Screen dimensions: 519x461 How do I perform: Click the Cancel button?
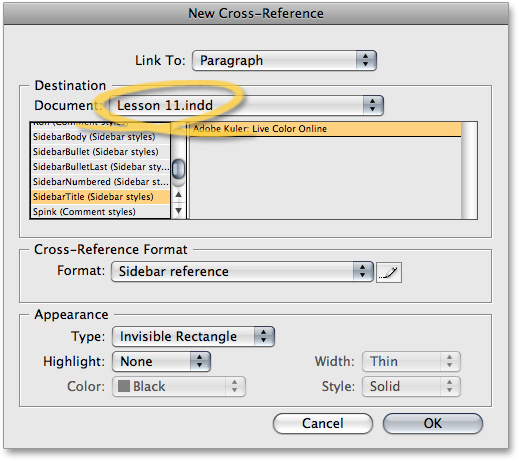[x=323, y=423]
